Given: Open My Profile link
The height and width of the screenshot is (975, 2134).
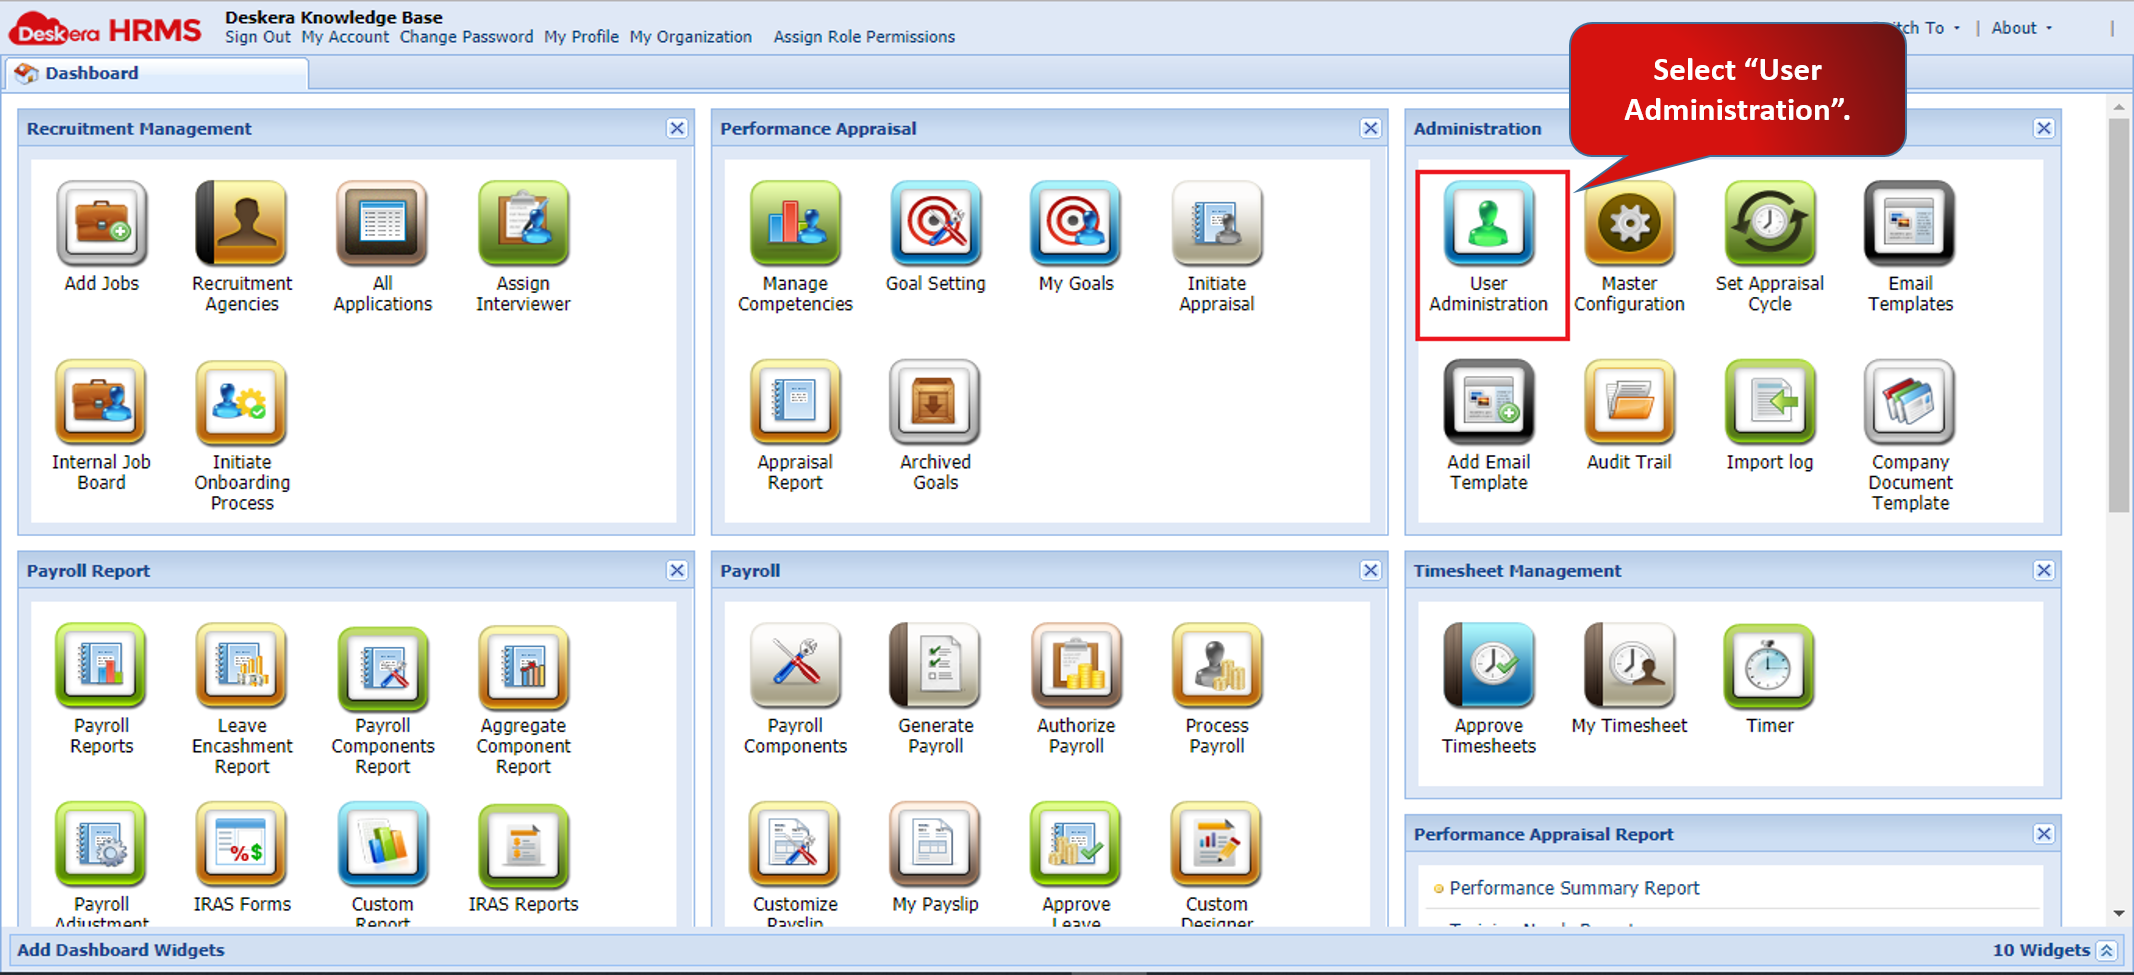Looking at the screenshot, I should [581, 37].
